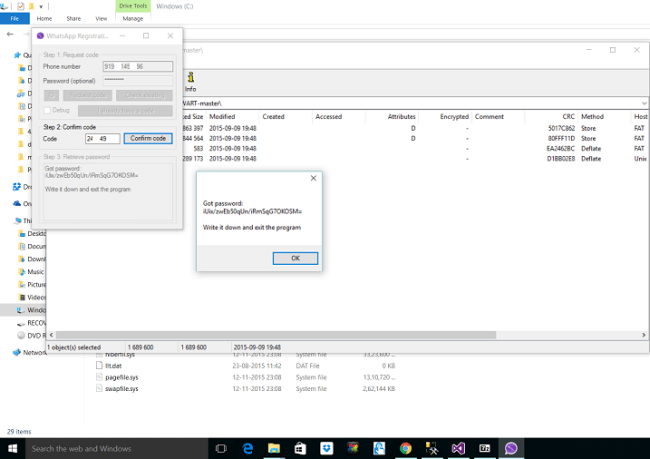Expand the 7-Zip address path dropdown

[644, 103]
